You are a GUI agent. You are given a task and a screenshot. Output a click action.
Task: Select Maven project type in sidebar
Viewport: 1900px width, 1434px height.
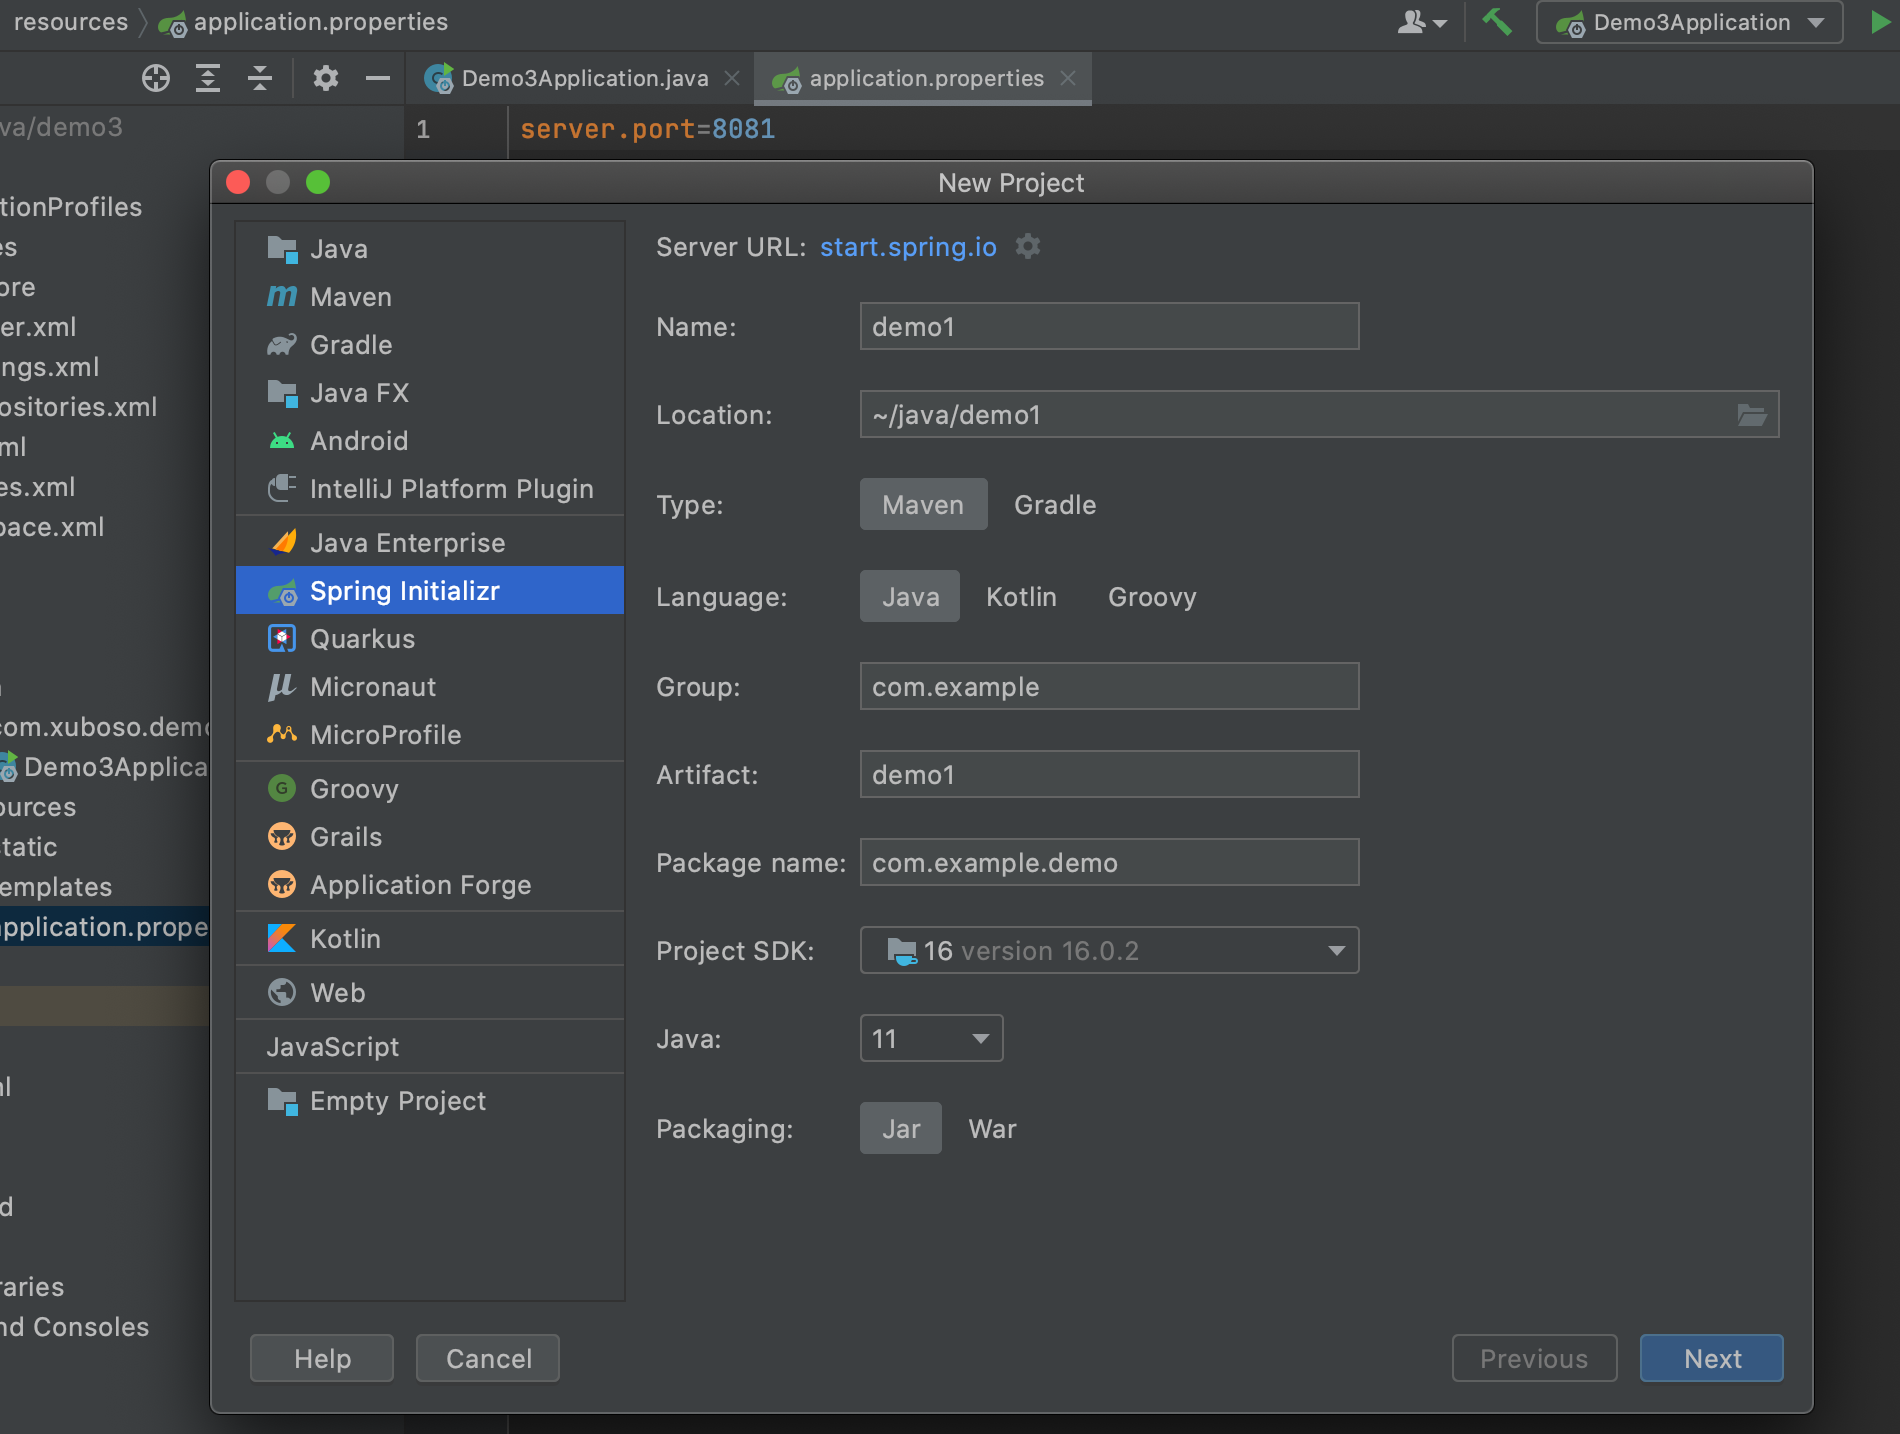(x=430, y=297)
